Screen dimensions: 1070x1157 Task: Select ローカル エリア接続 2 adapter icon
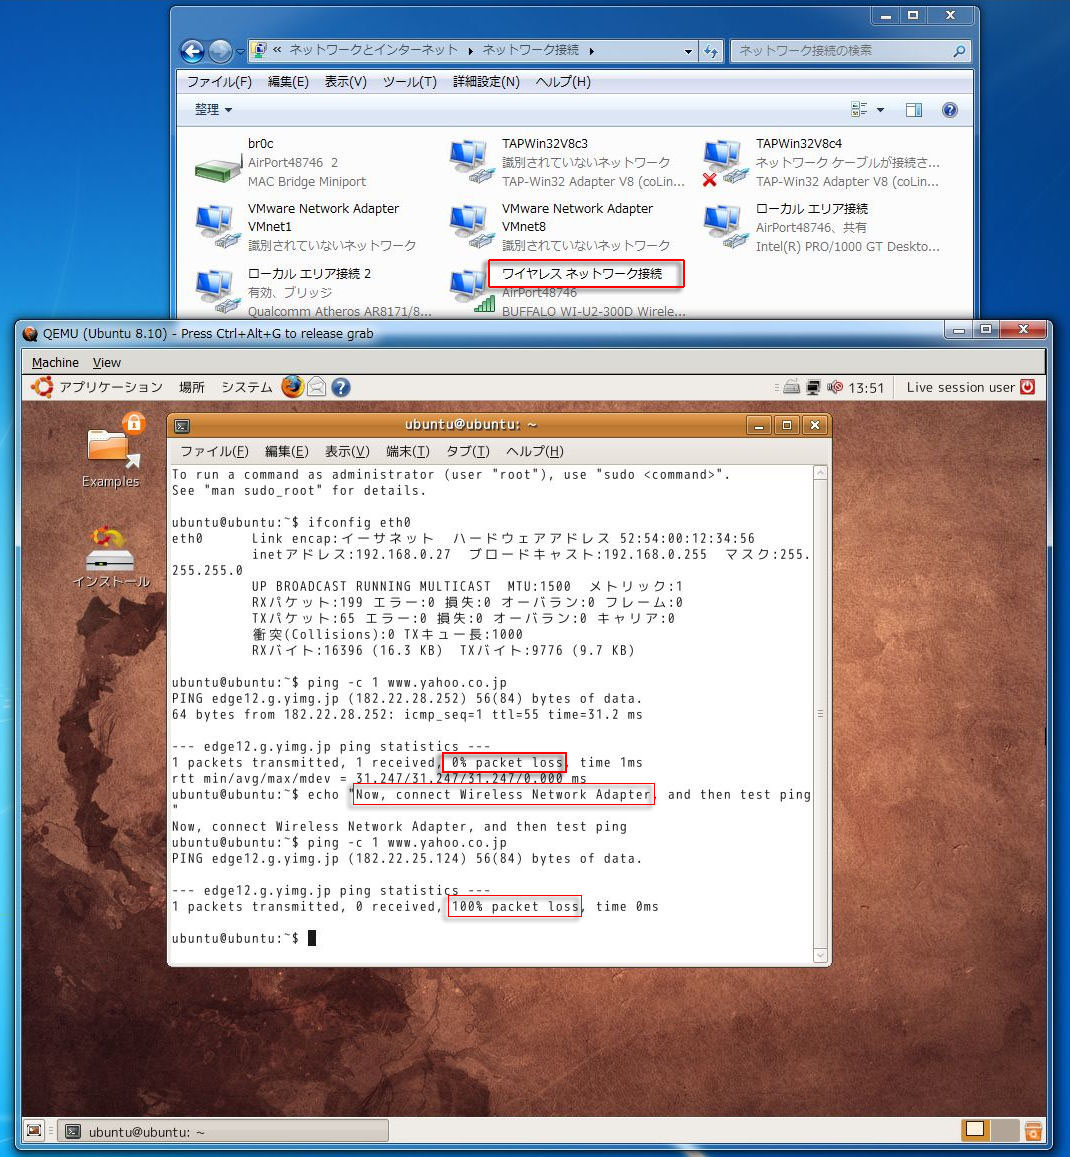tap(218, 291)
